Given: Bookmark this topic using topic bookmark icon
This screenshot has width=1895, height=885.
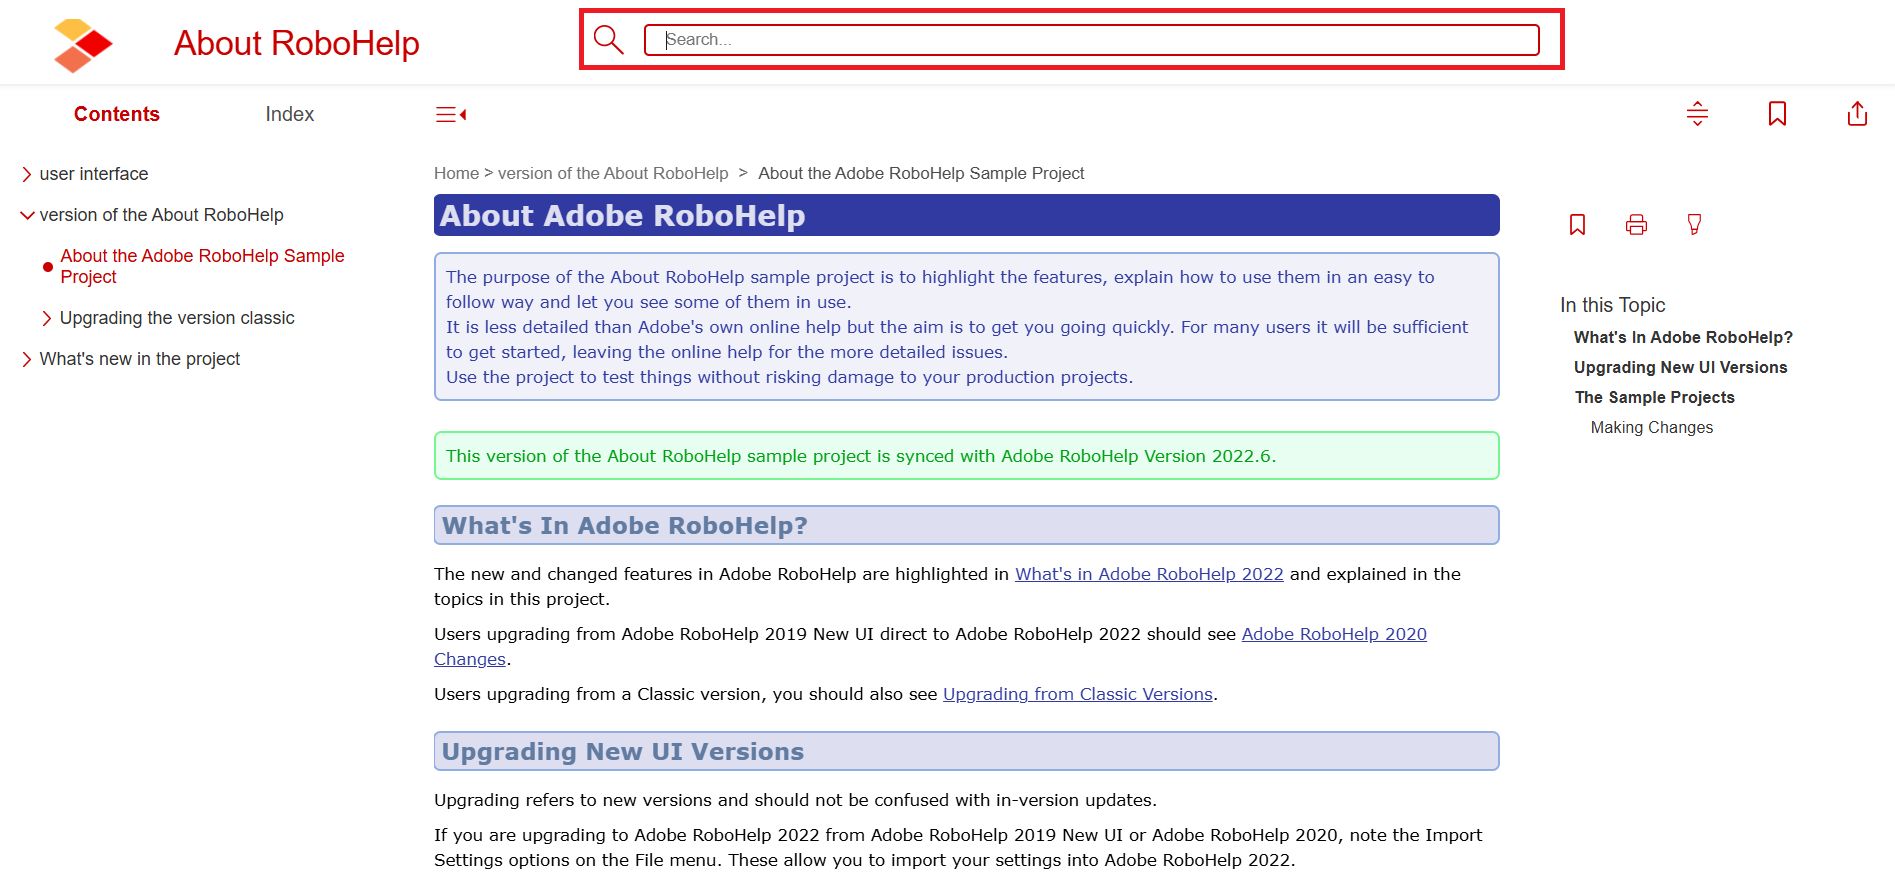Looking at the screenshot, I should click(1577, 224).
